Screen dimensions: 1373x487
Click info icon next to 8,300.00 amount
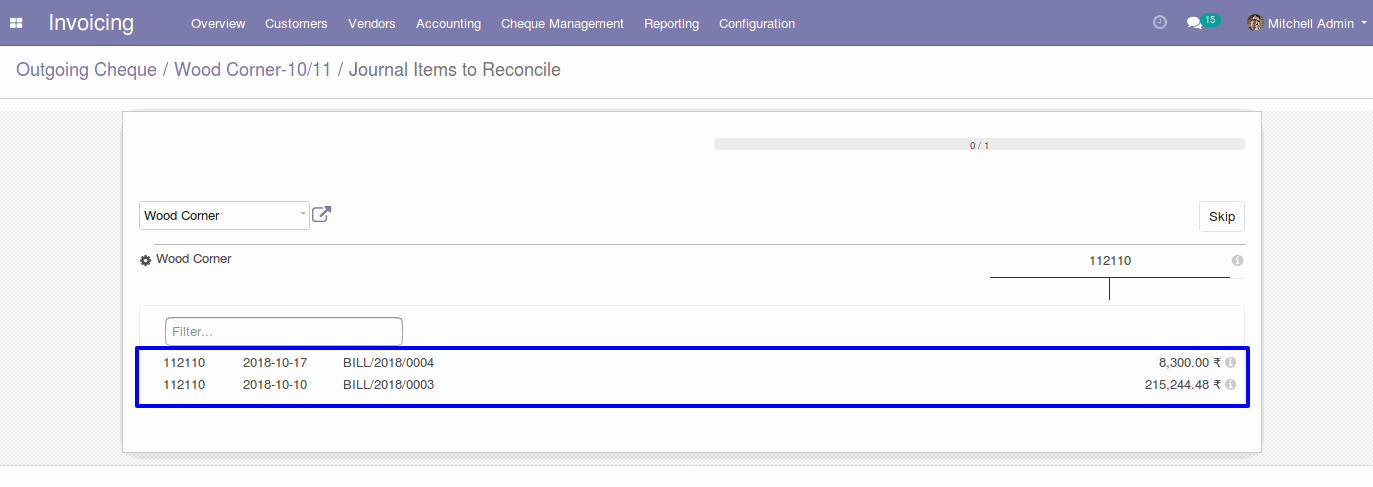(1231, 363)
